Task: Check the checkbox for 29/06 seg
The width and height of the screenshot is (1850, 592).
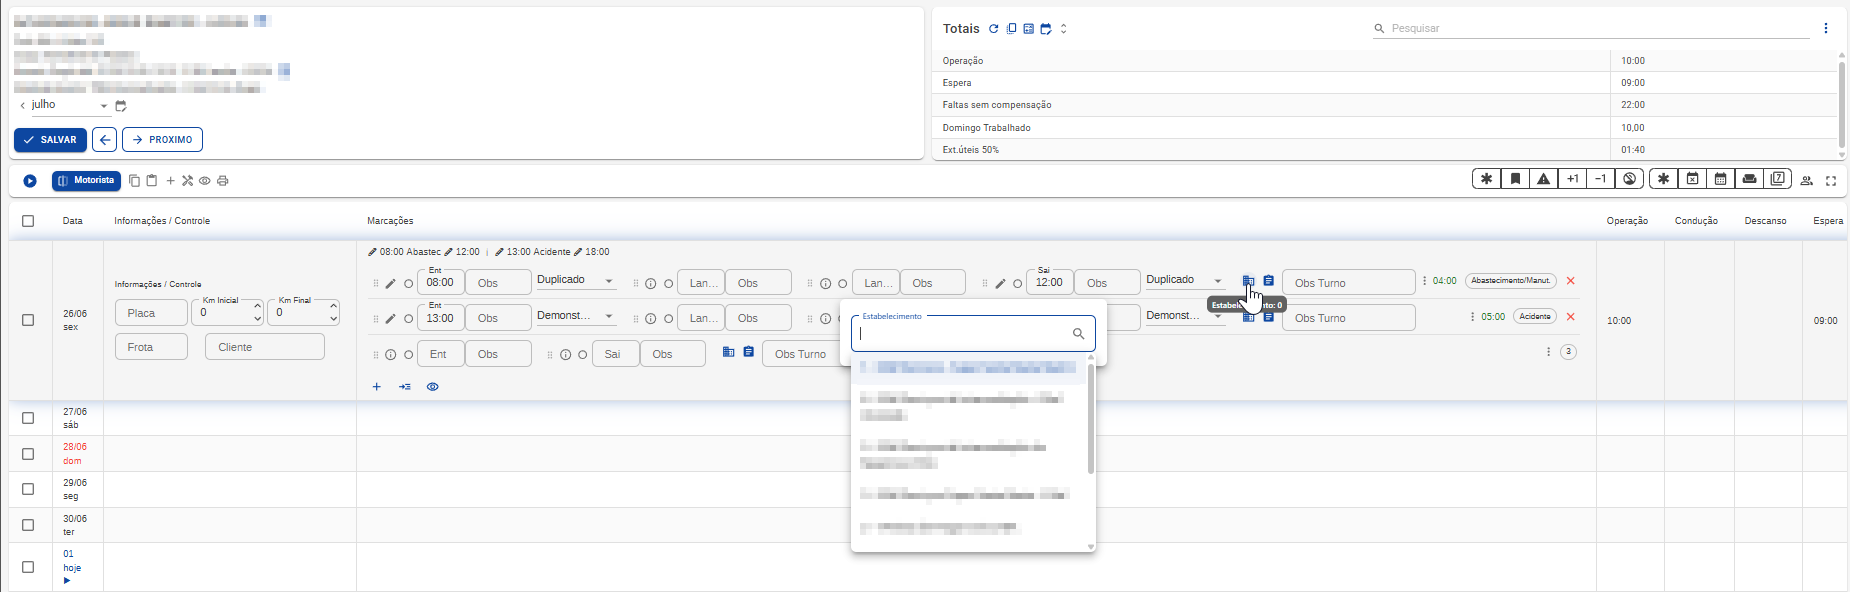Action: (28, 489)
